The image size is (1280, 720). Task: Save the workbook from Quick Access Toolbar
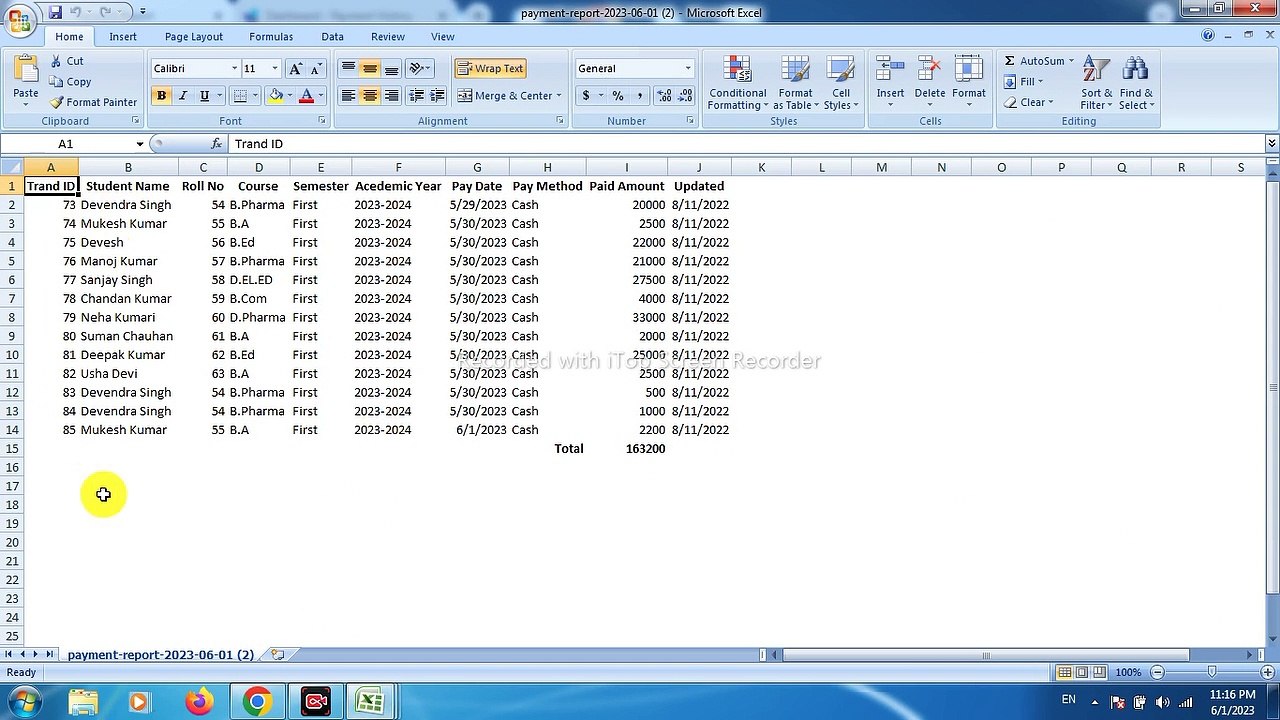pos(55,12)
